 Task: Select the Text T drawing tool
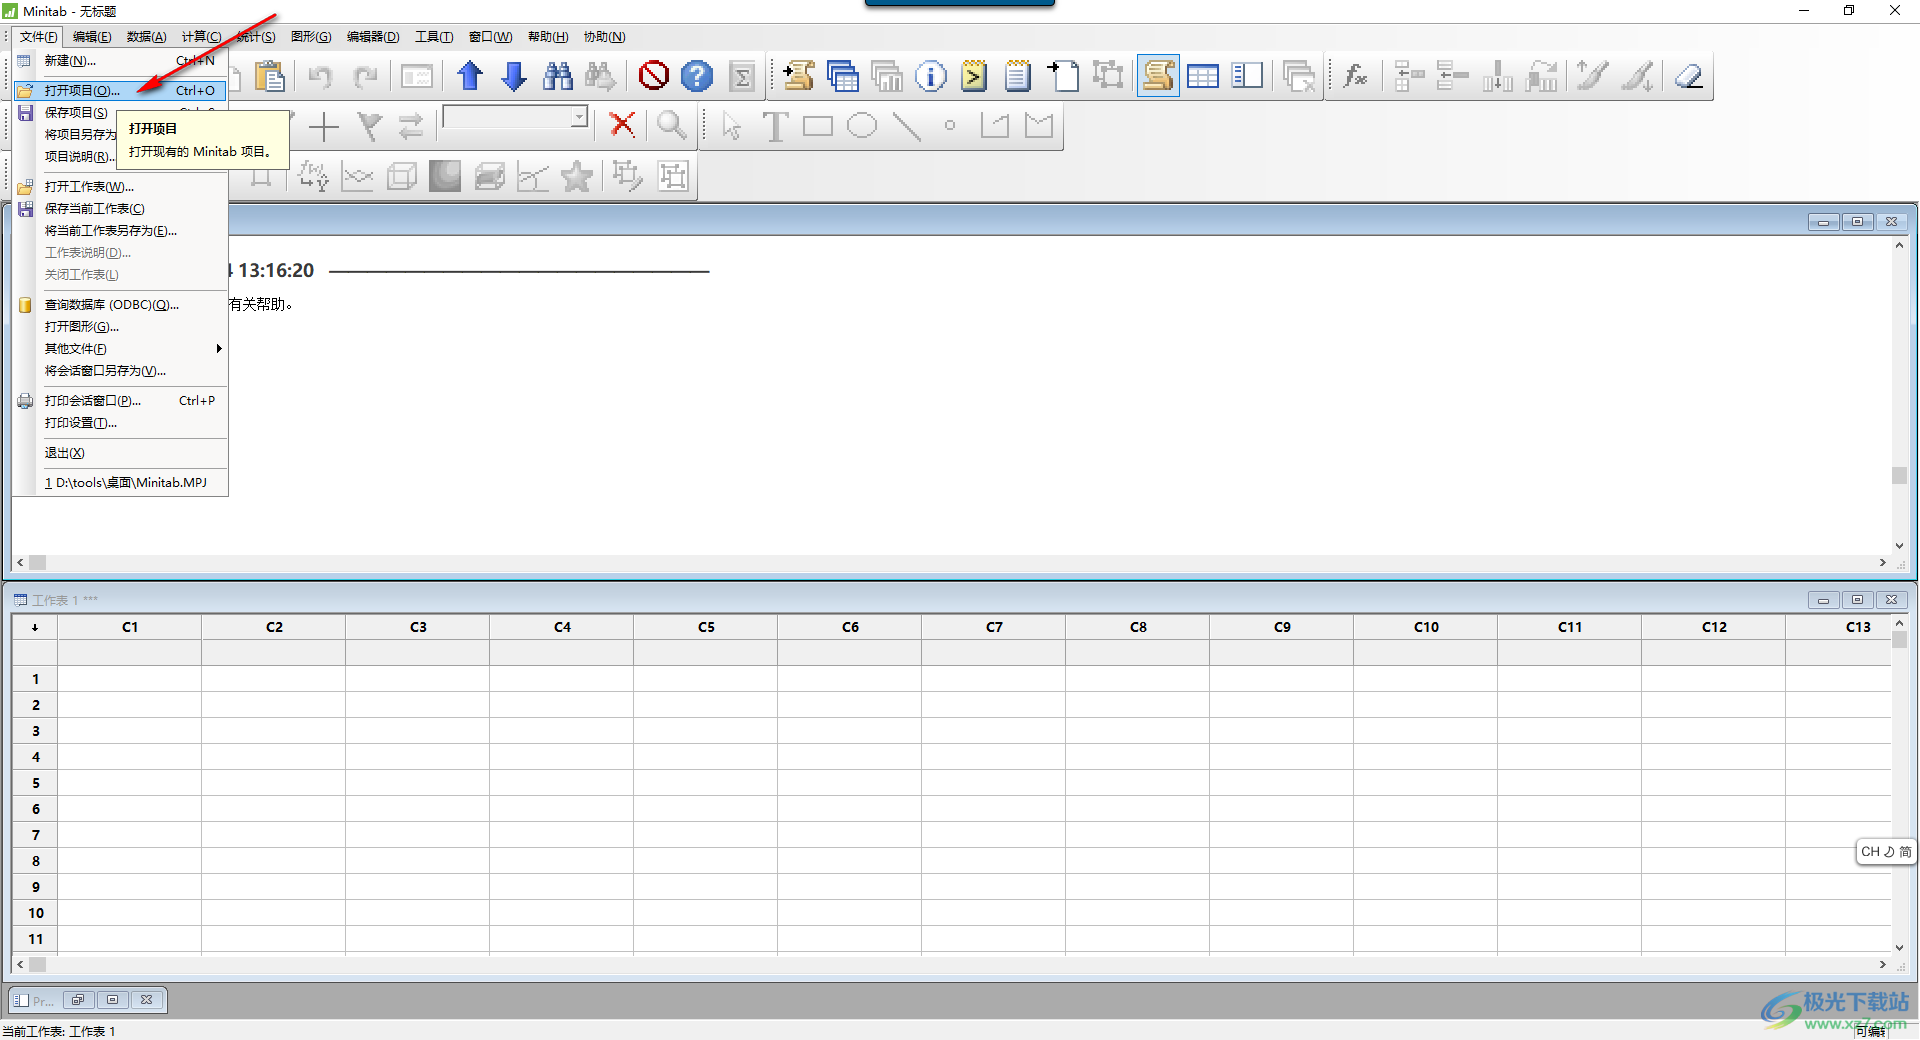coord(775,126)
